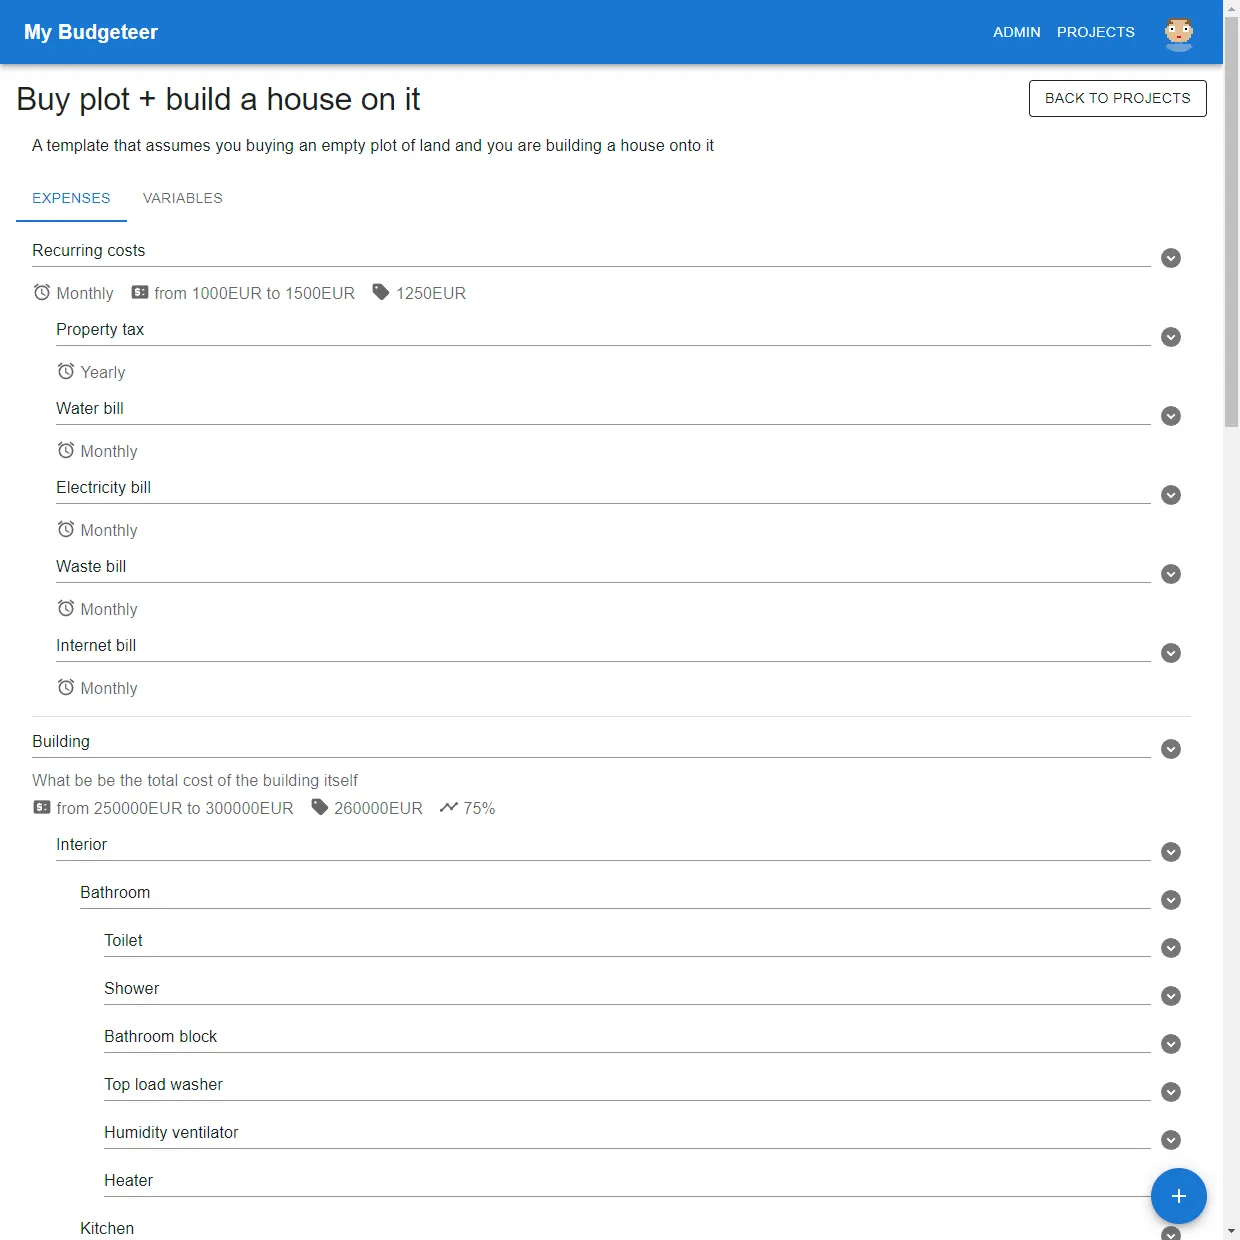Expand the Bathroom expense item
Screen dimensions: 1240x1240
click(1170, 900)
